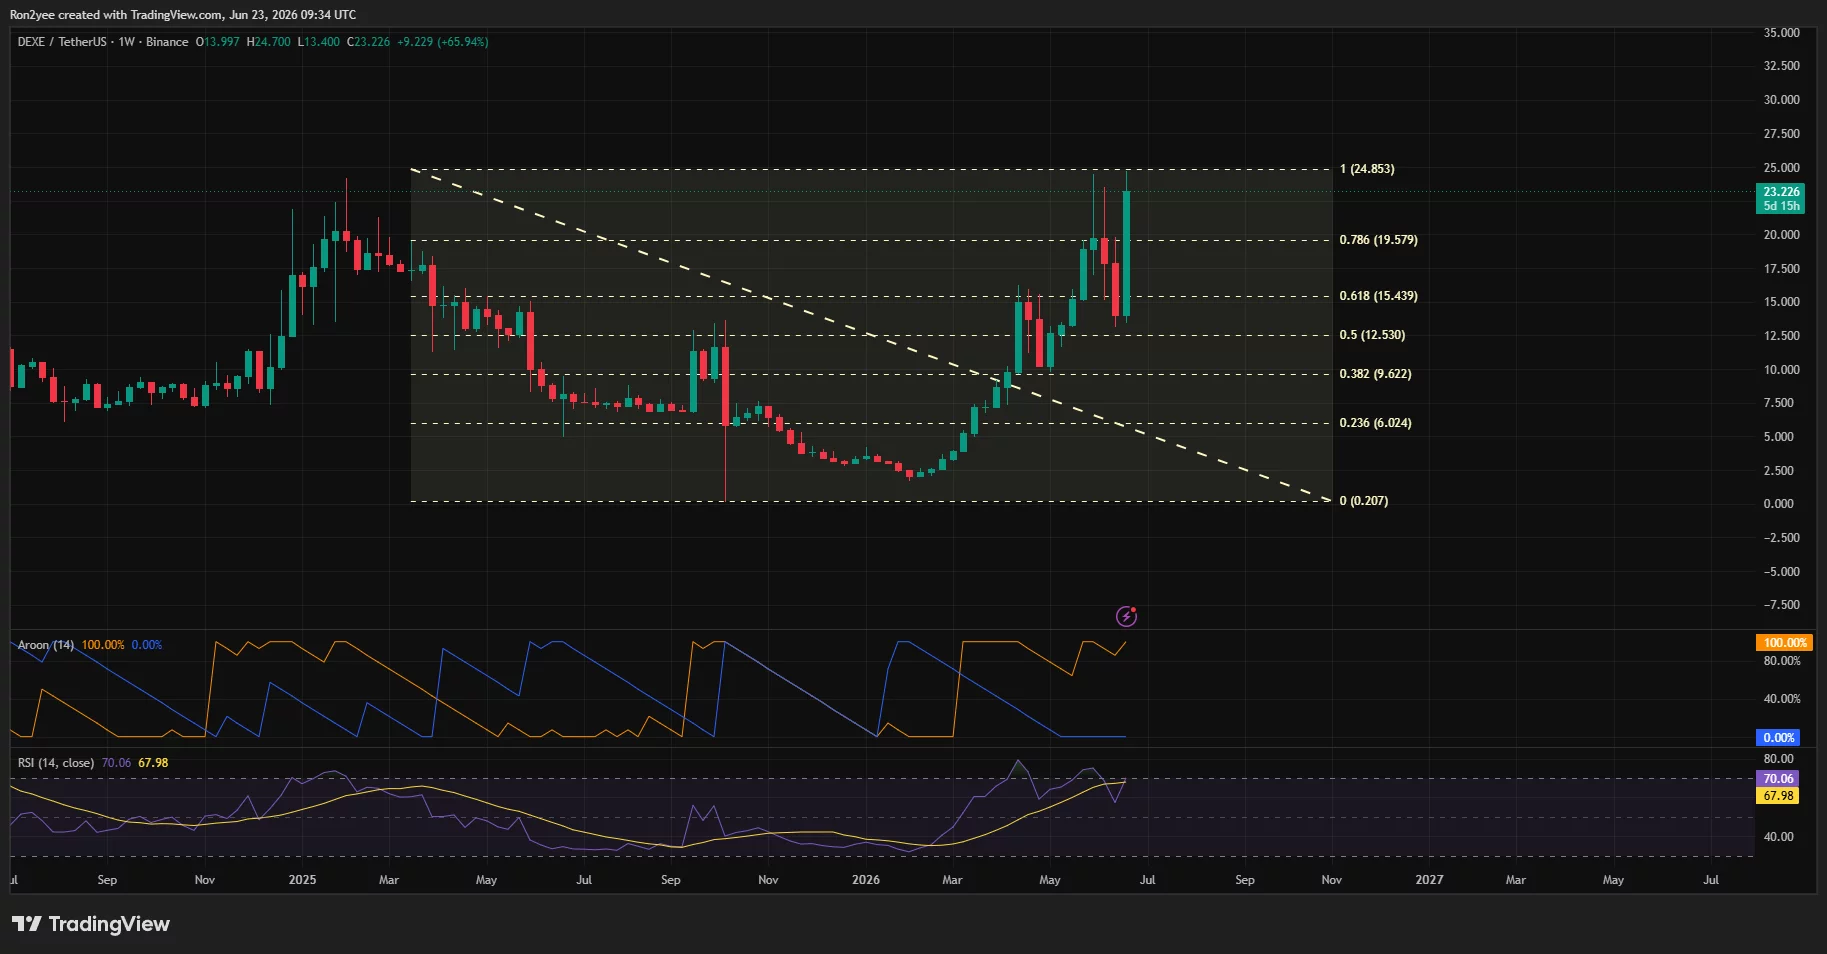1827x954 pixels.
Task: Click the Fibonacci level 0.5 (12.530) label
Action: (x=1372, y=335)
